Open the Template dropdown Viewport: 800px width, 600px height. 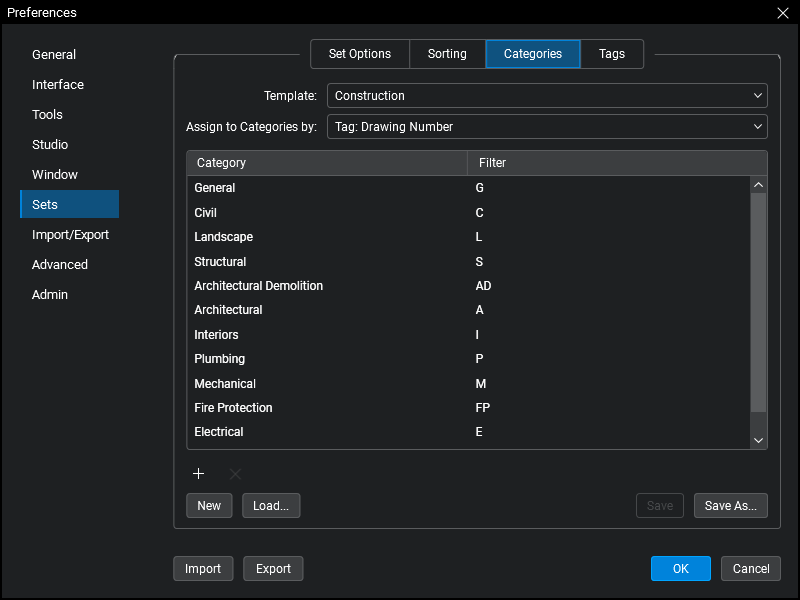(547, 96)
